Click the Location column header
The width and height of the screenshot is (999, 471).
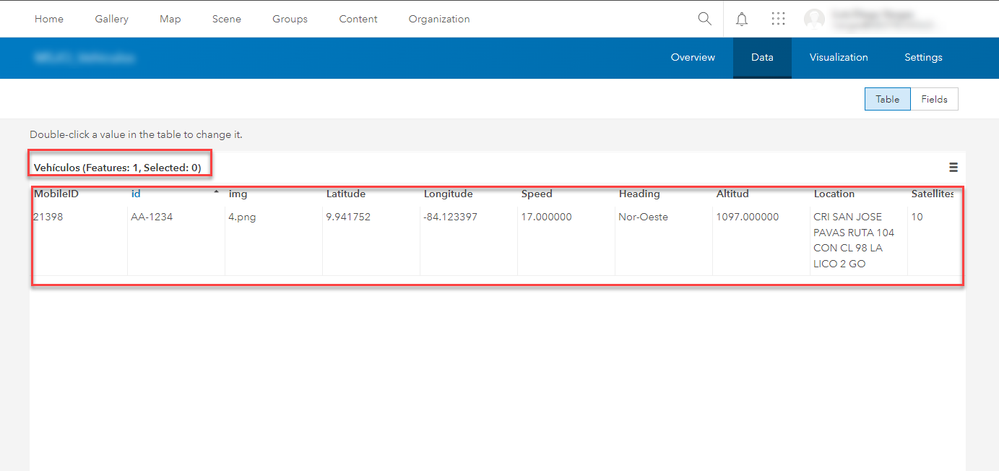[x=834, y=194]
